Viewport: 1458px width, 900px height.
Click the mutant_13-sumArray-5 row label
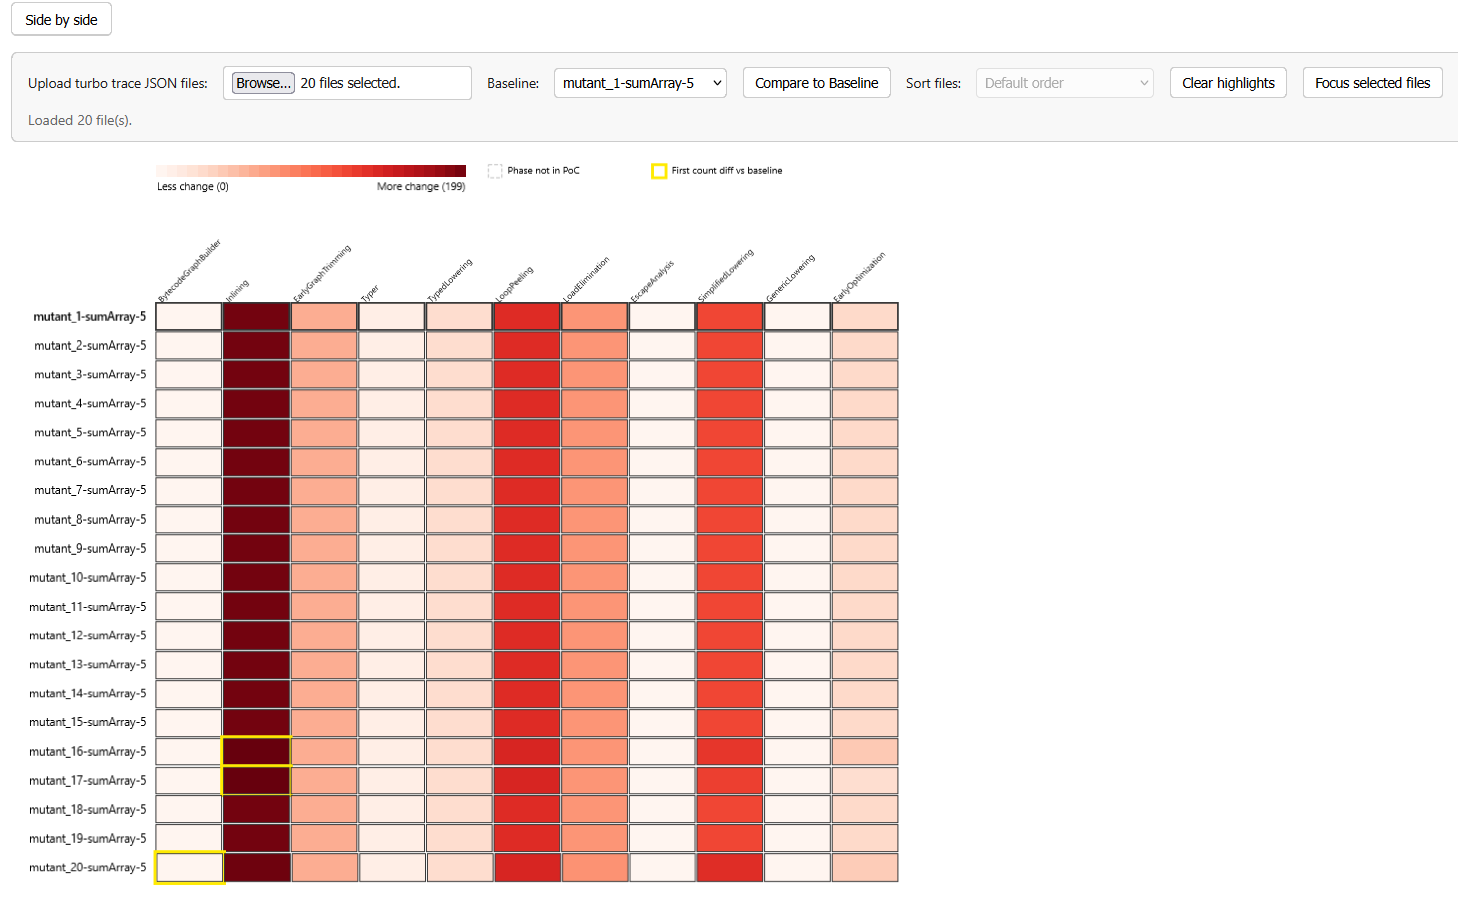click(88, 664)
